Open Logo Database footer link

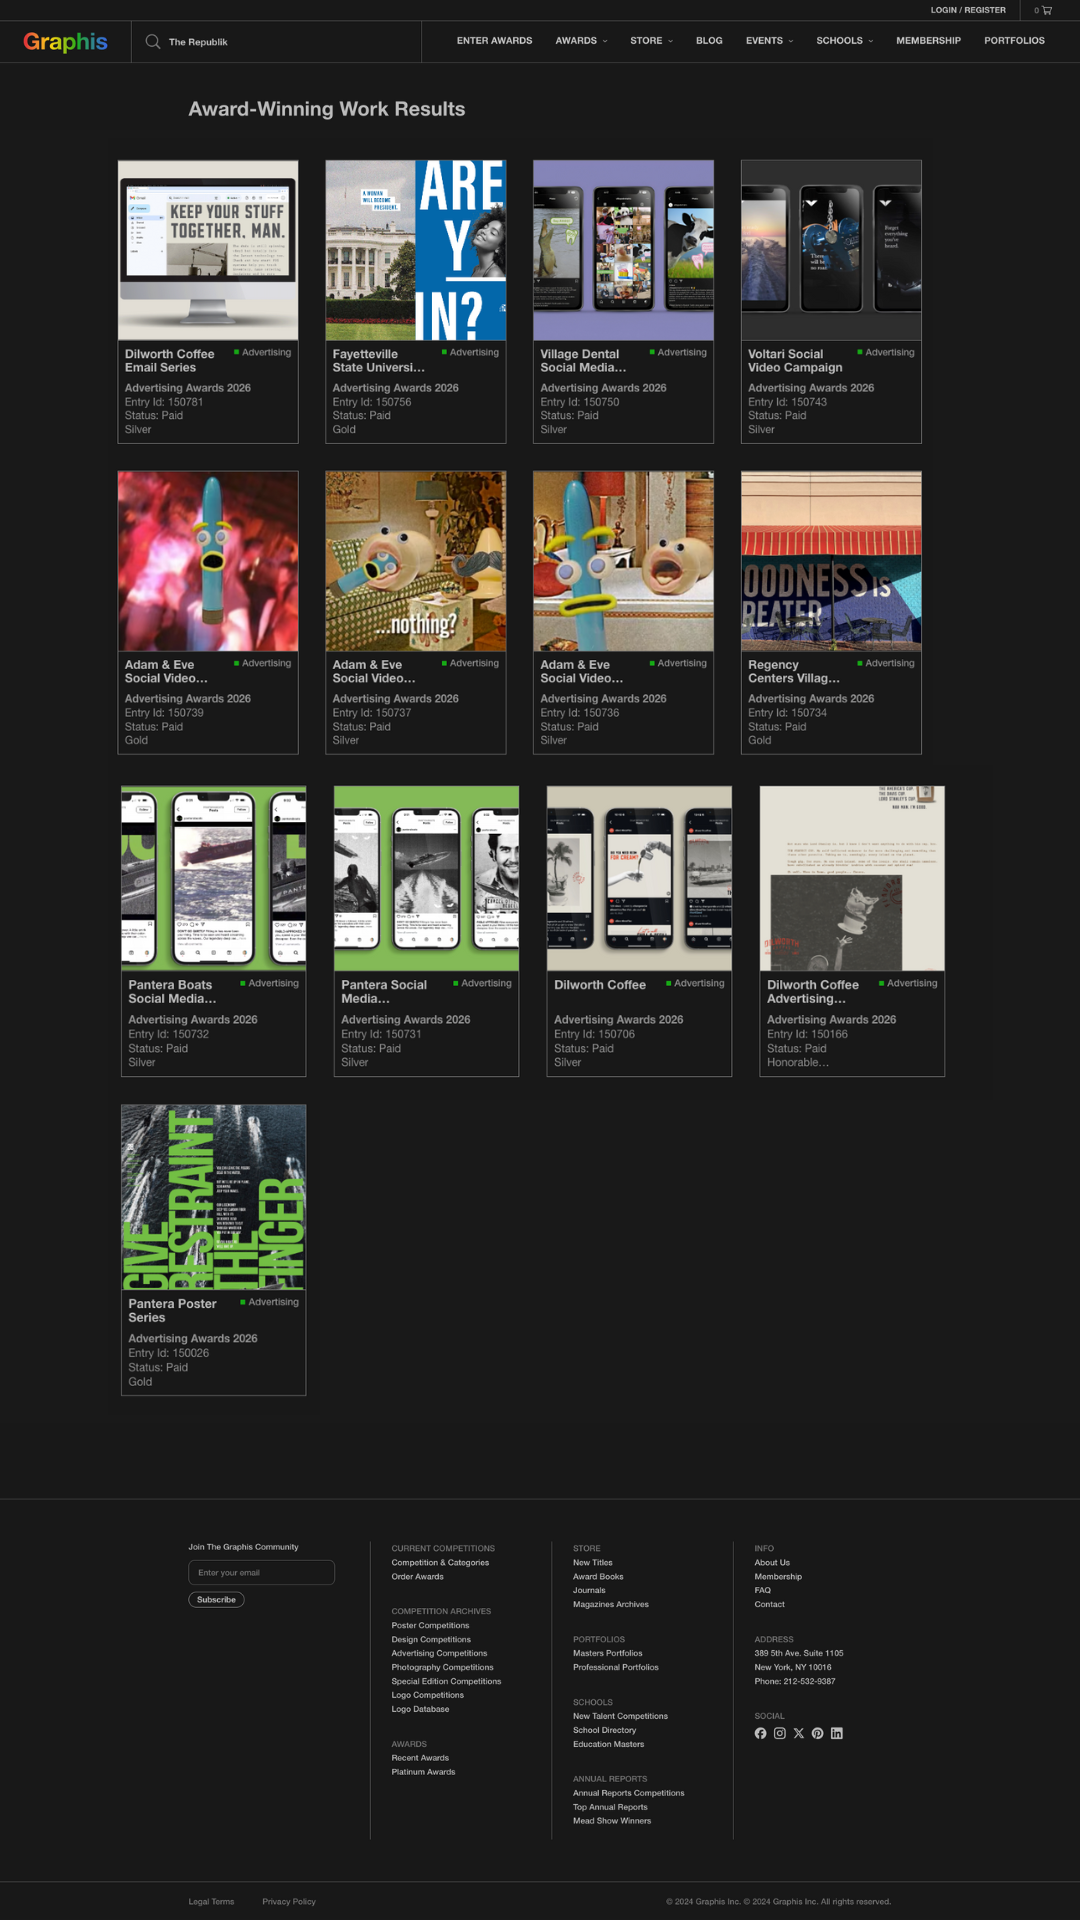(420, 1709)
